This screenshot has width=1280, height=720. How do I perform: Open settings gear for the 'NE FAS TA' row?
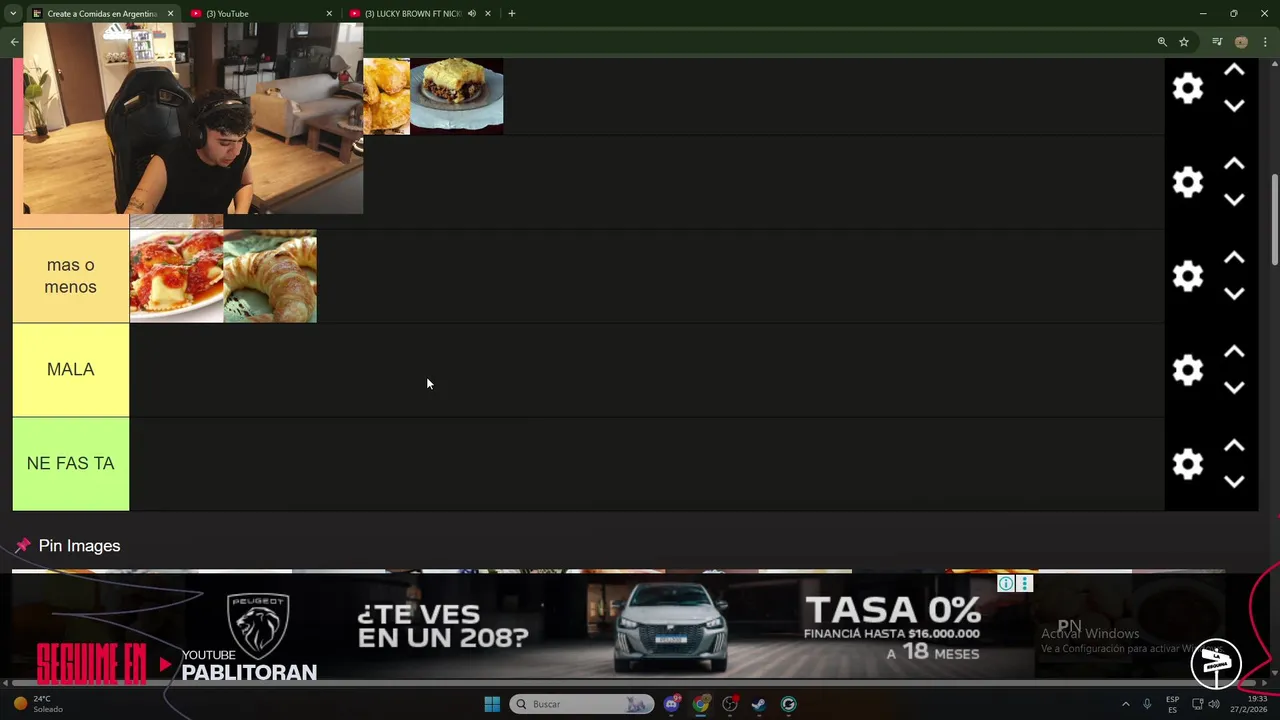click(x=1187, y=464)
